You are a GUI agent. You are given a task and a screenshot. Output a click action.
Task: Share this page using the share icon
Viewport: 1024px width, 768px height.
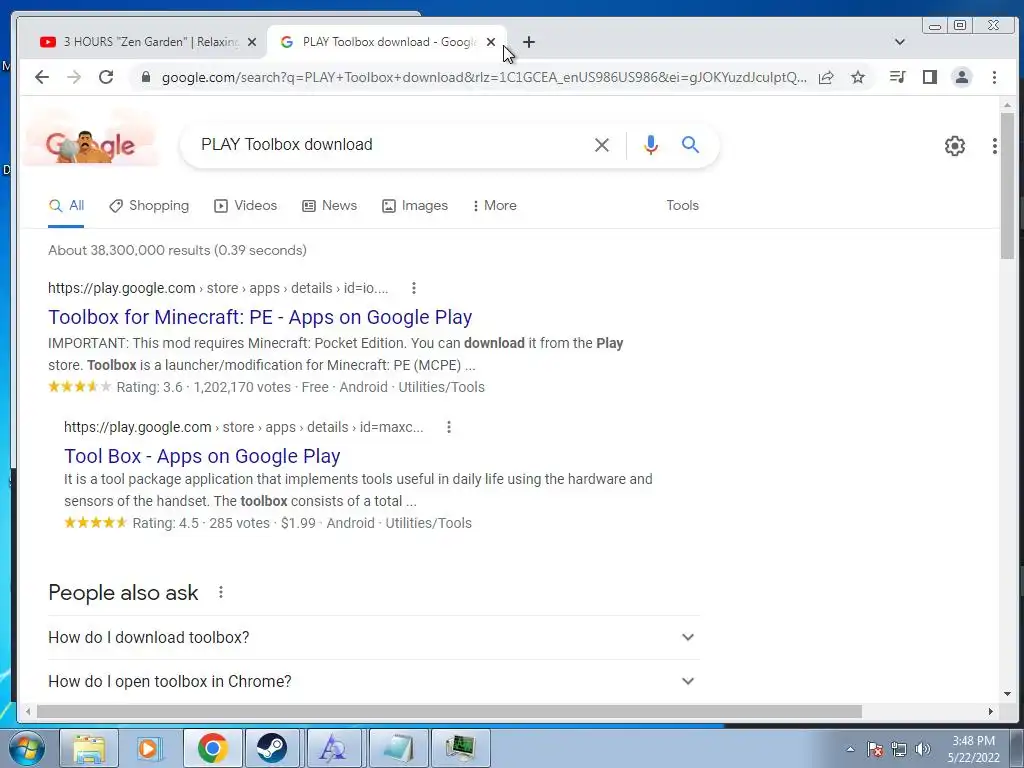826,77
